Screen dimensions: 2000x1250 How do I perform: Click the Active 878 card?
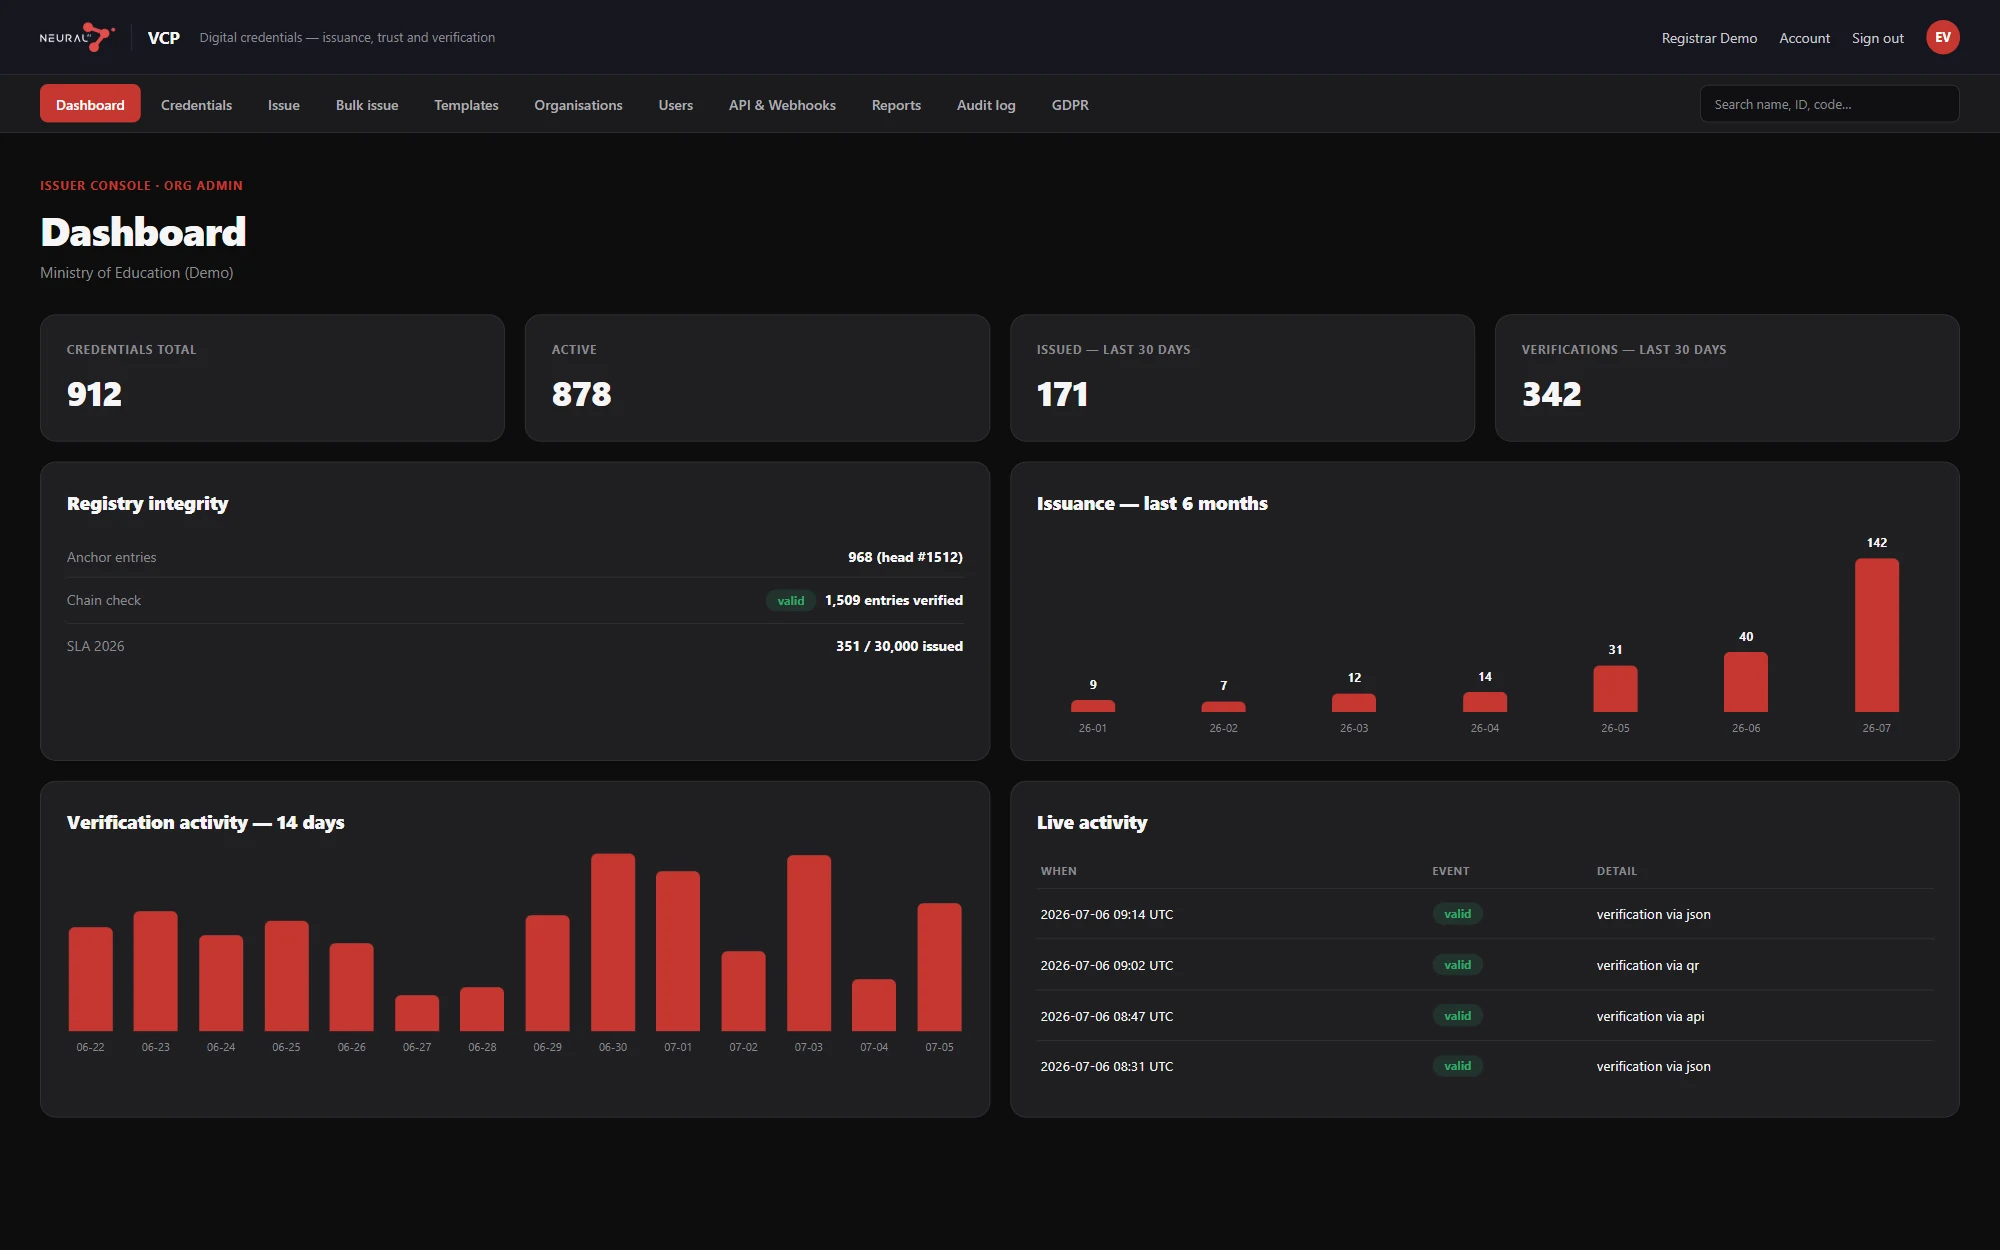[757, 378]
